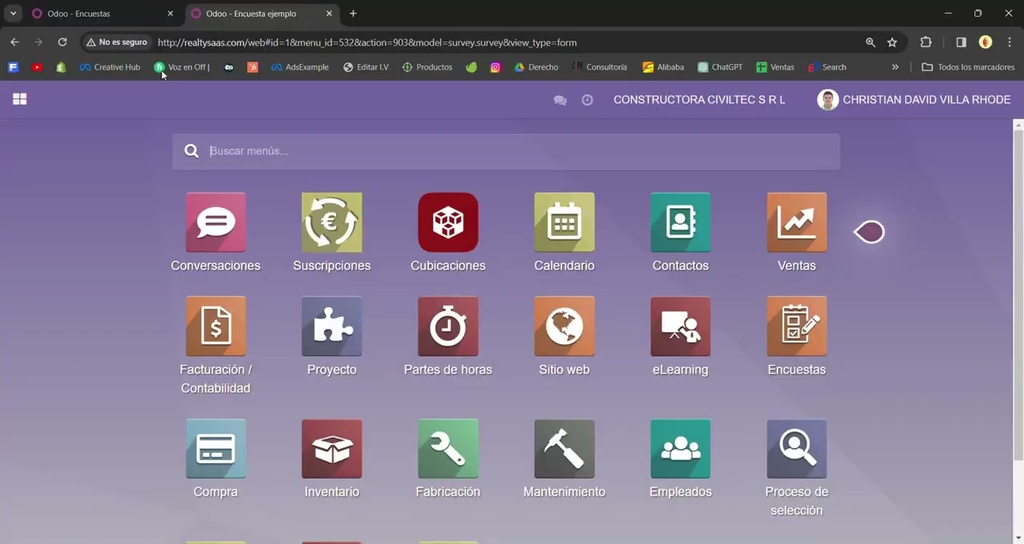1024x544 pixels.
Task: Open the Ventas bookmark in bookmarks bar
Action: (775, 67)
